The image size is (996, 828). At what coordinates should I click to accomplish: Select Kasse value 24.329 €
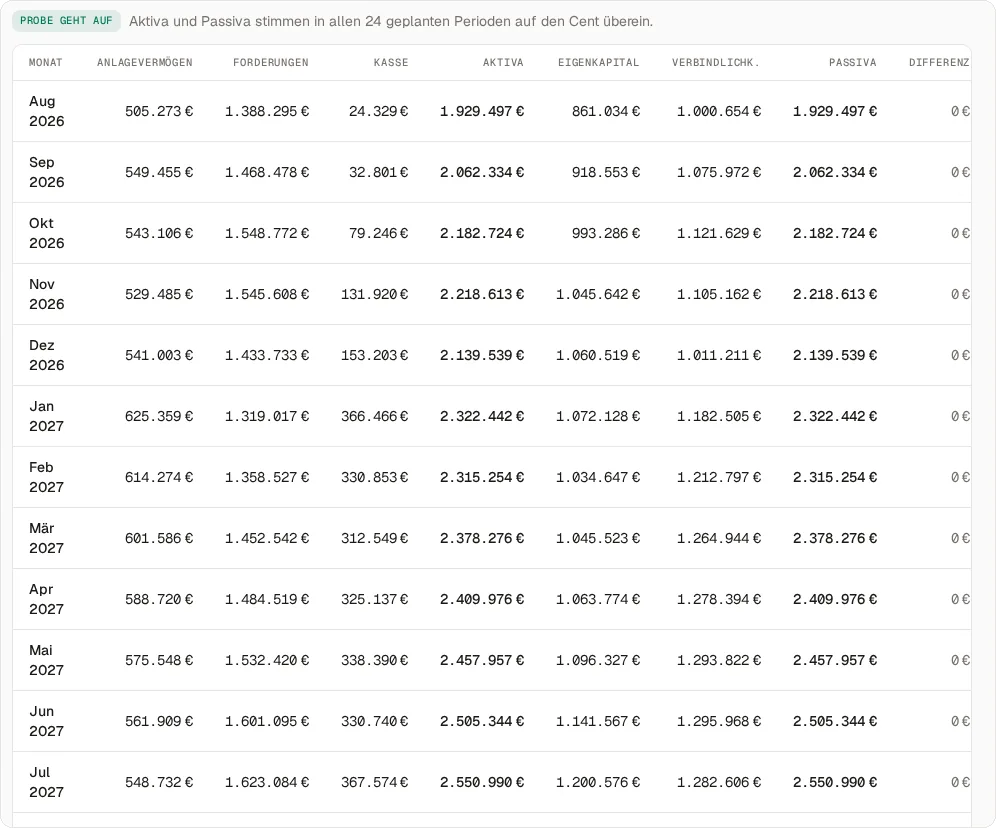point(379,111)
